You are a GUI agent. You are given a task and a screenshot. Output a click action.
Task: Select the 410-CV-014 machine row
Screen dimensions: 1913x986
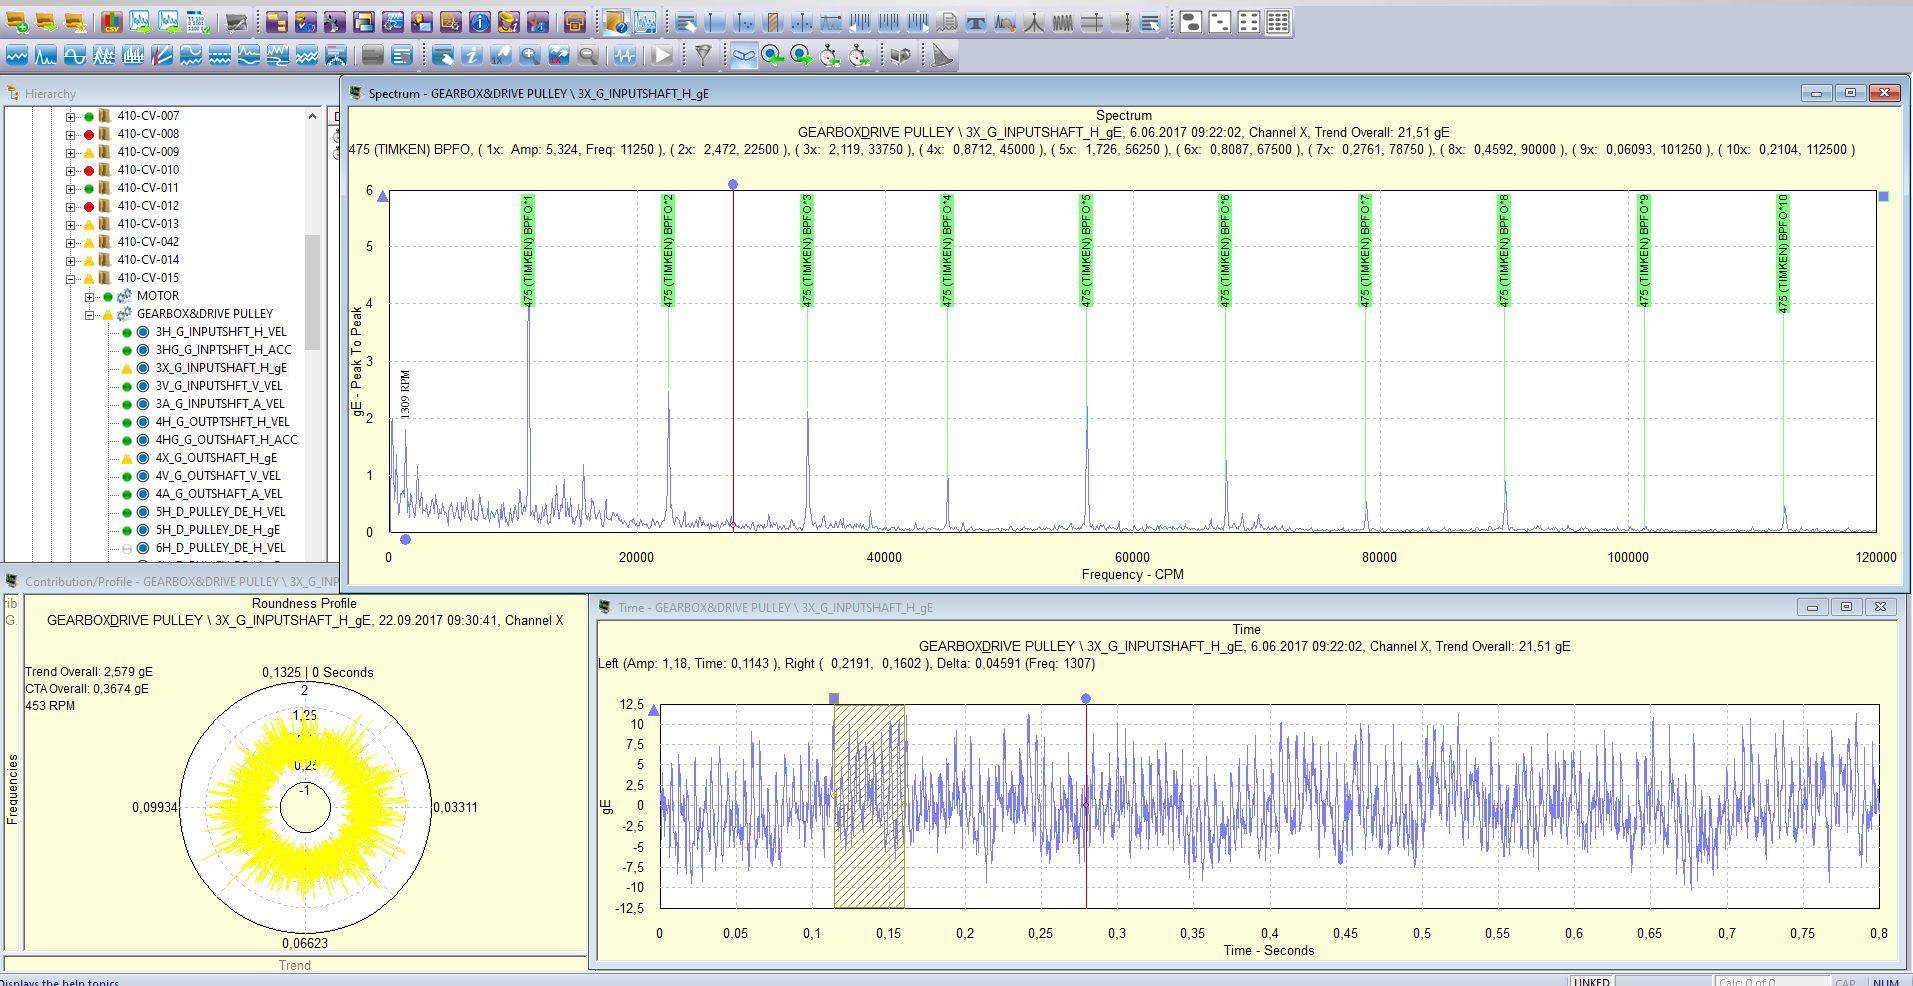148,260
